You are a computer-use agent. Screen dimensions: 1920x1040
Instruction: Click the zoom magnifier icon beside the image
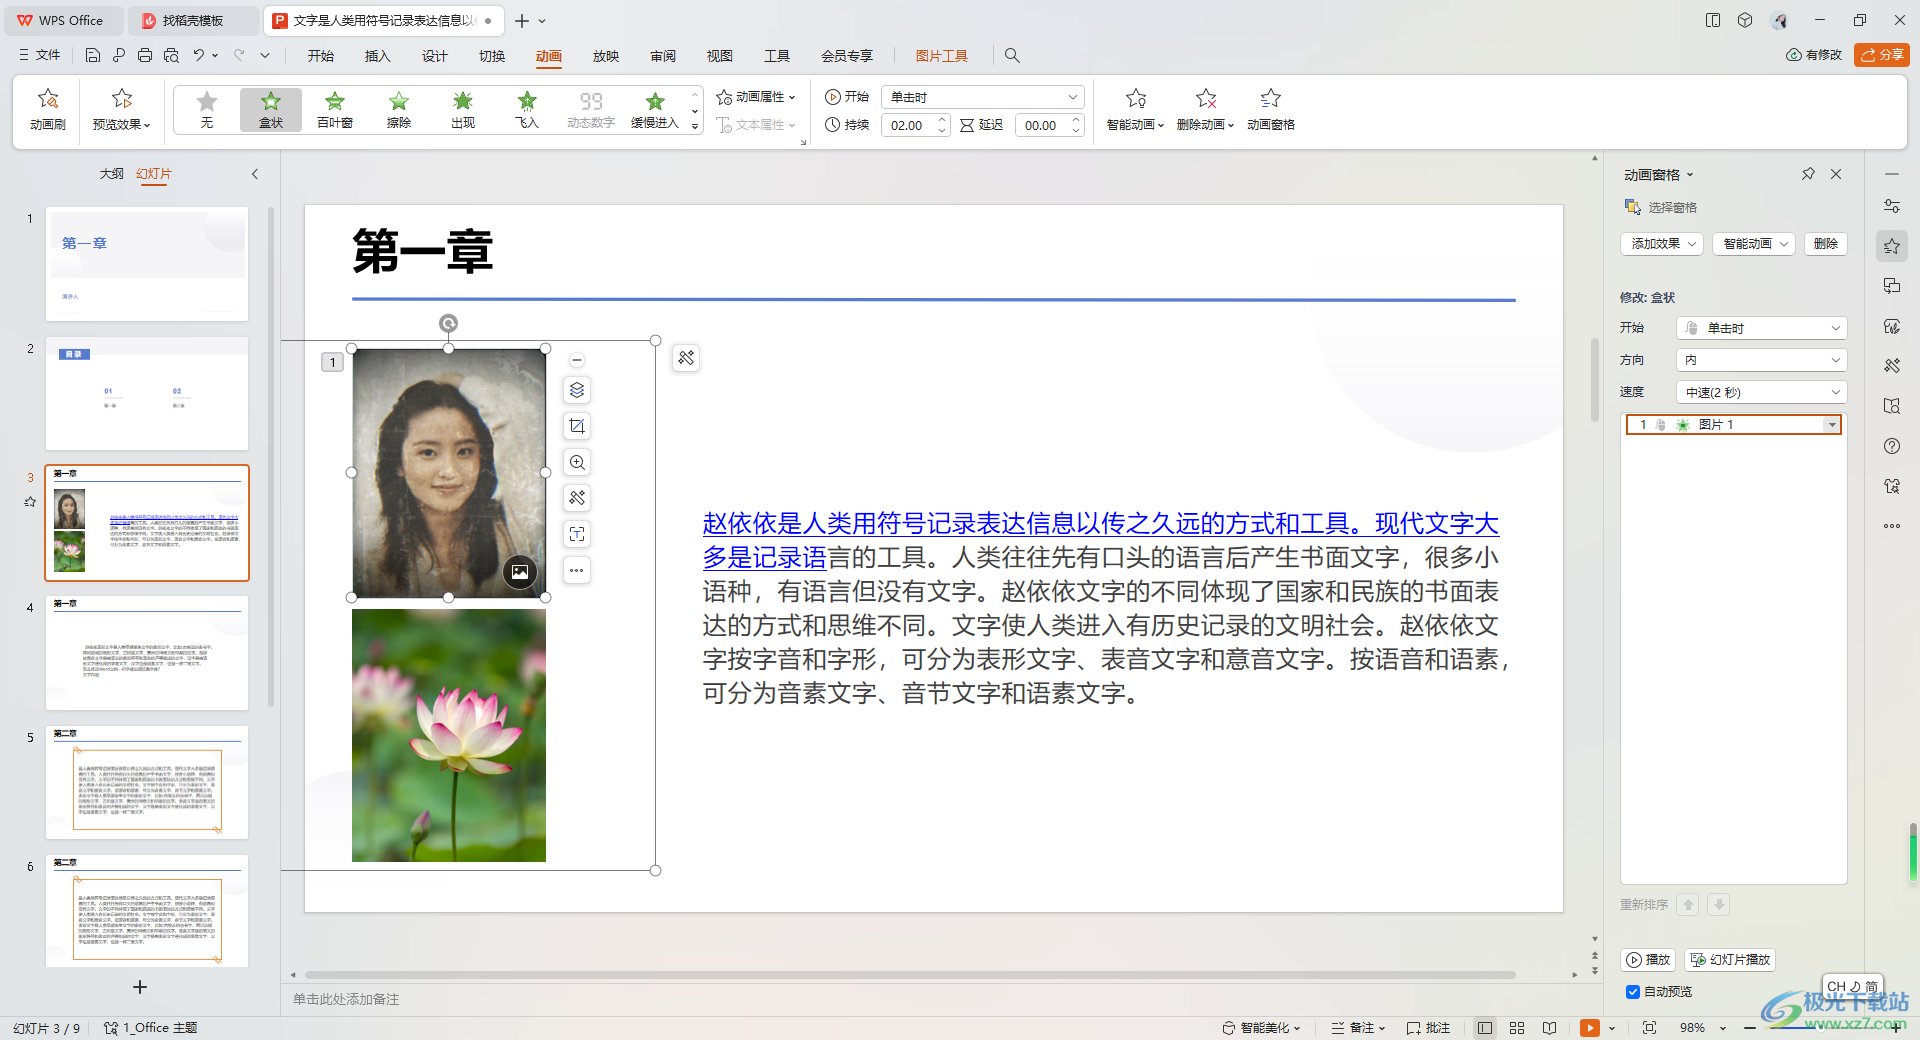(577, 462)
